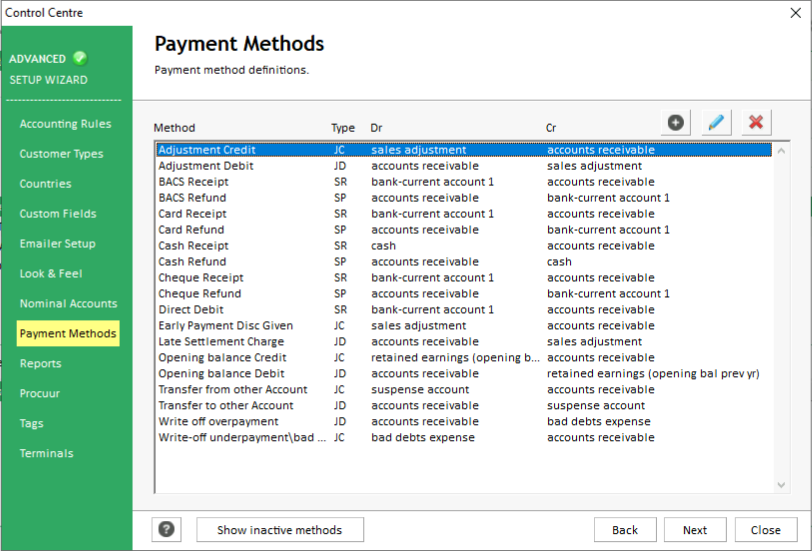812x551 pixels.
Task: Click the Next button
Action: click(x=695, y=530)
